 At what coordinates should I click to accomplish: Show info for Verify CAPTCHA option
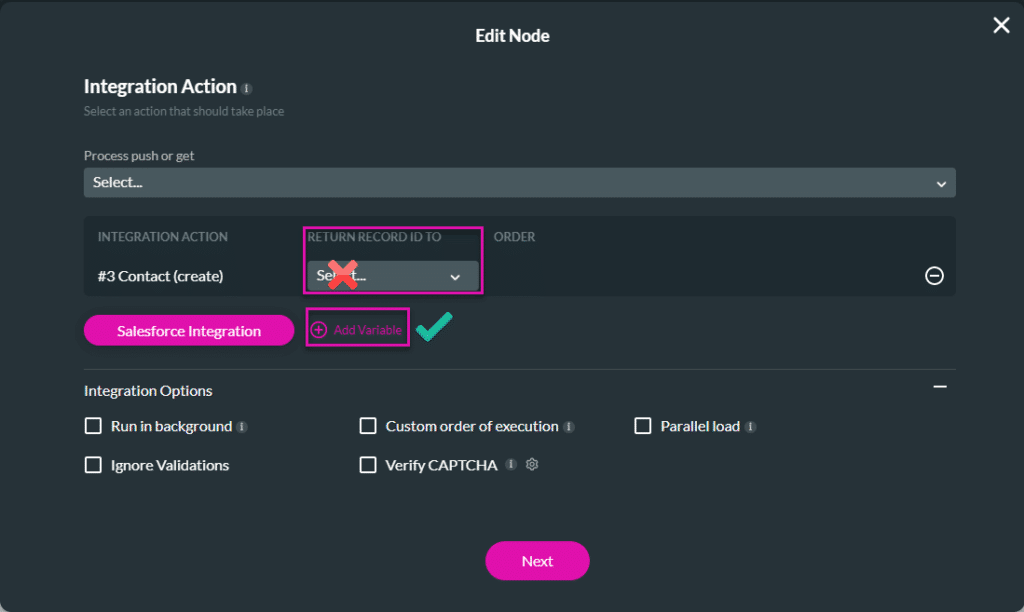(x=511, y=464)
